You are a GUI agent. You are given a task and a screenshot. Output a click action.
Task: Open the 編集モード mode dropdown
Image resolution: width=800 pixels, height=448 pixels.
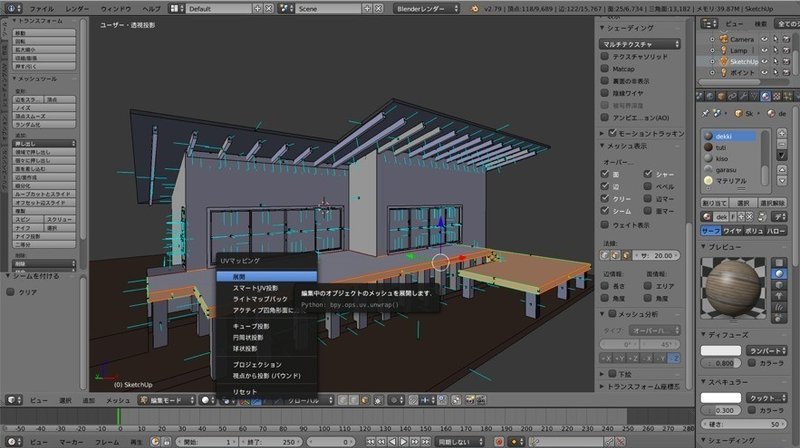pyautogui.click(x=167, y=400)
